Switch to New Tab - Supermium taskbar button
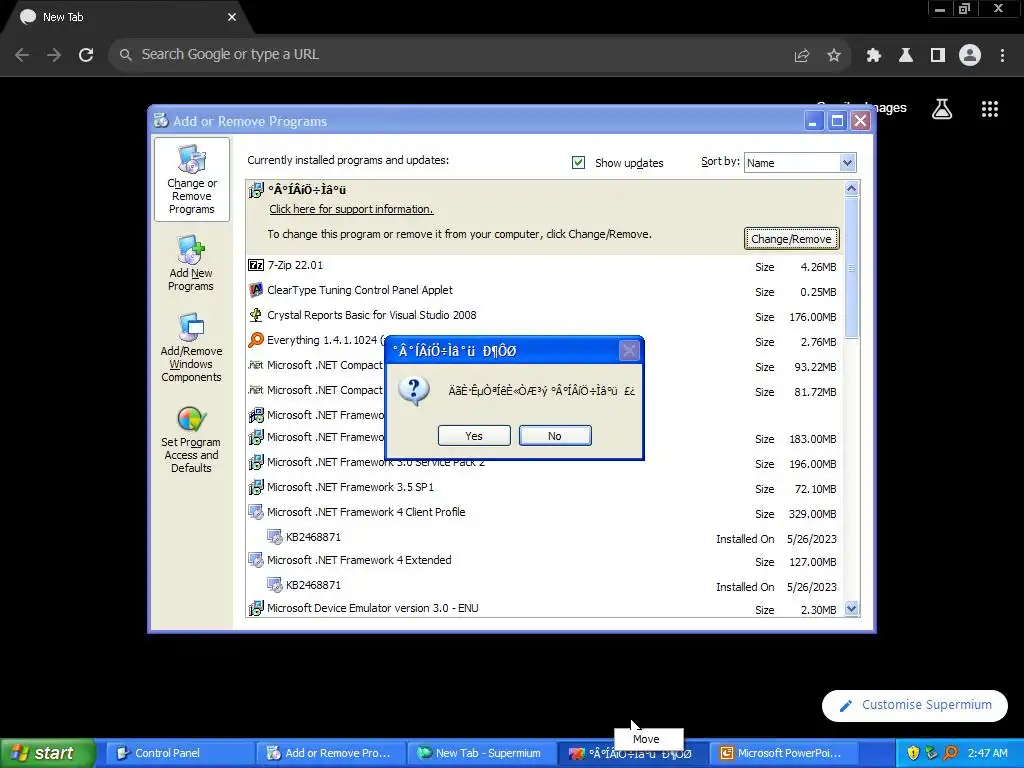Screen dimensions: 1024x768 [x=482, y=753]
